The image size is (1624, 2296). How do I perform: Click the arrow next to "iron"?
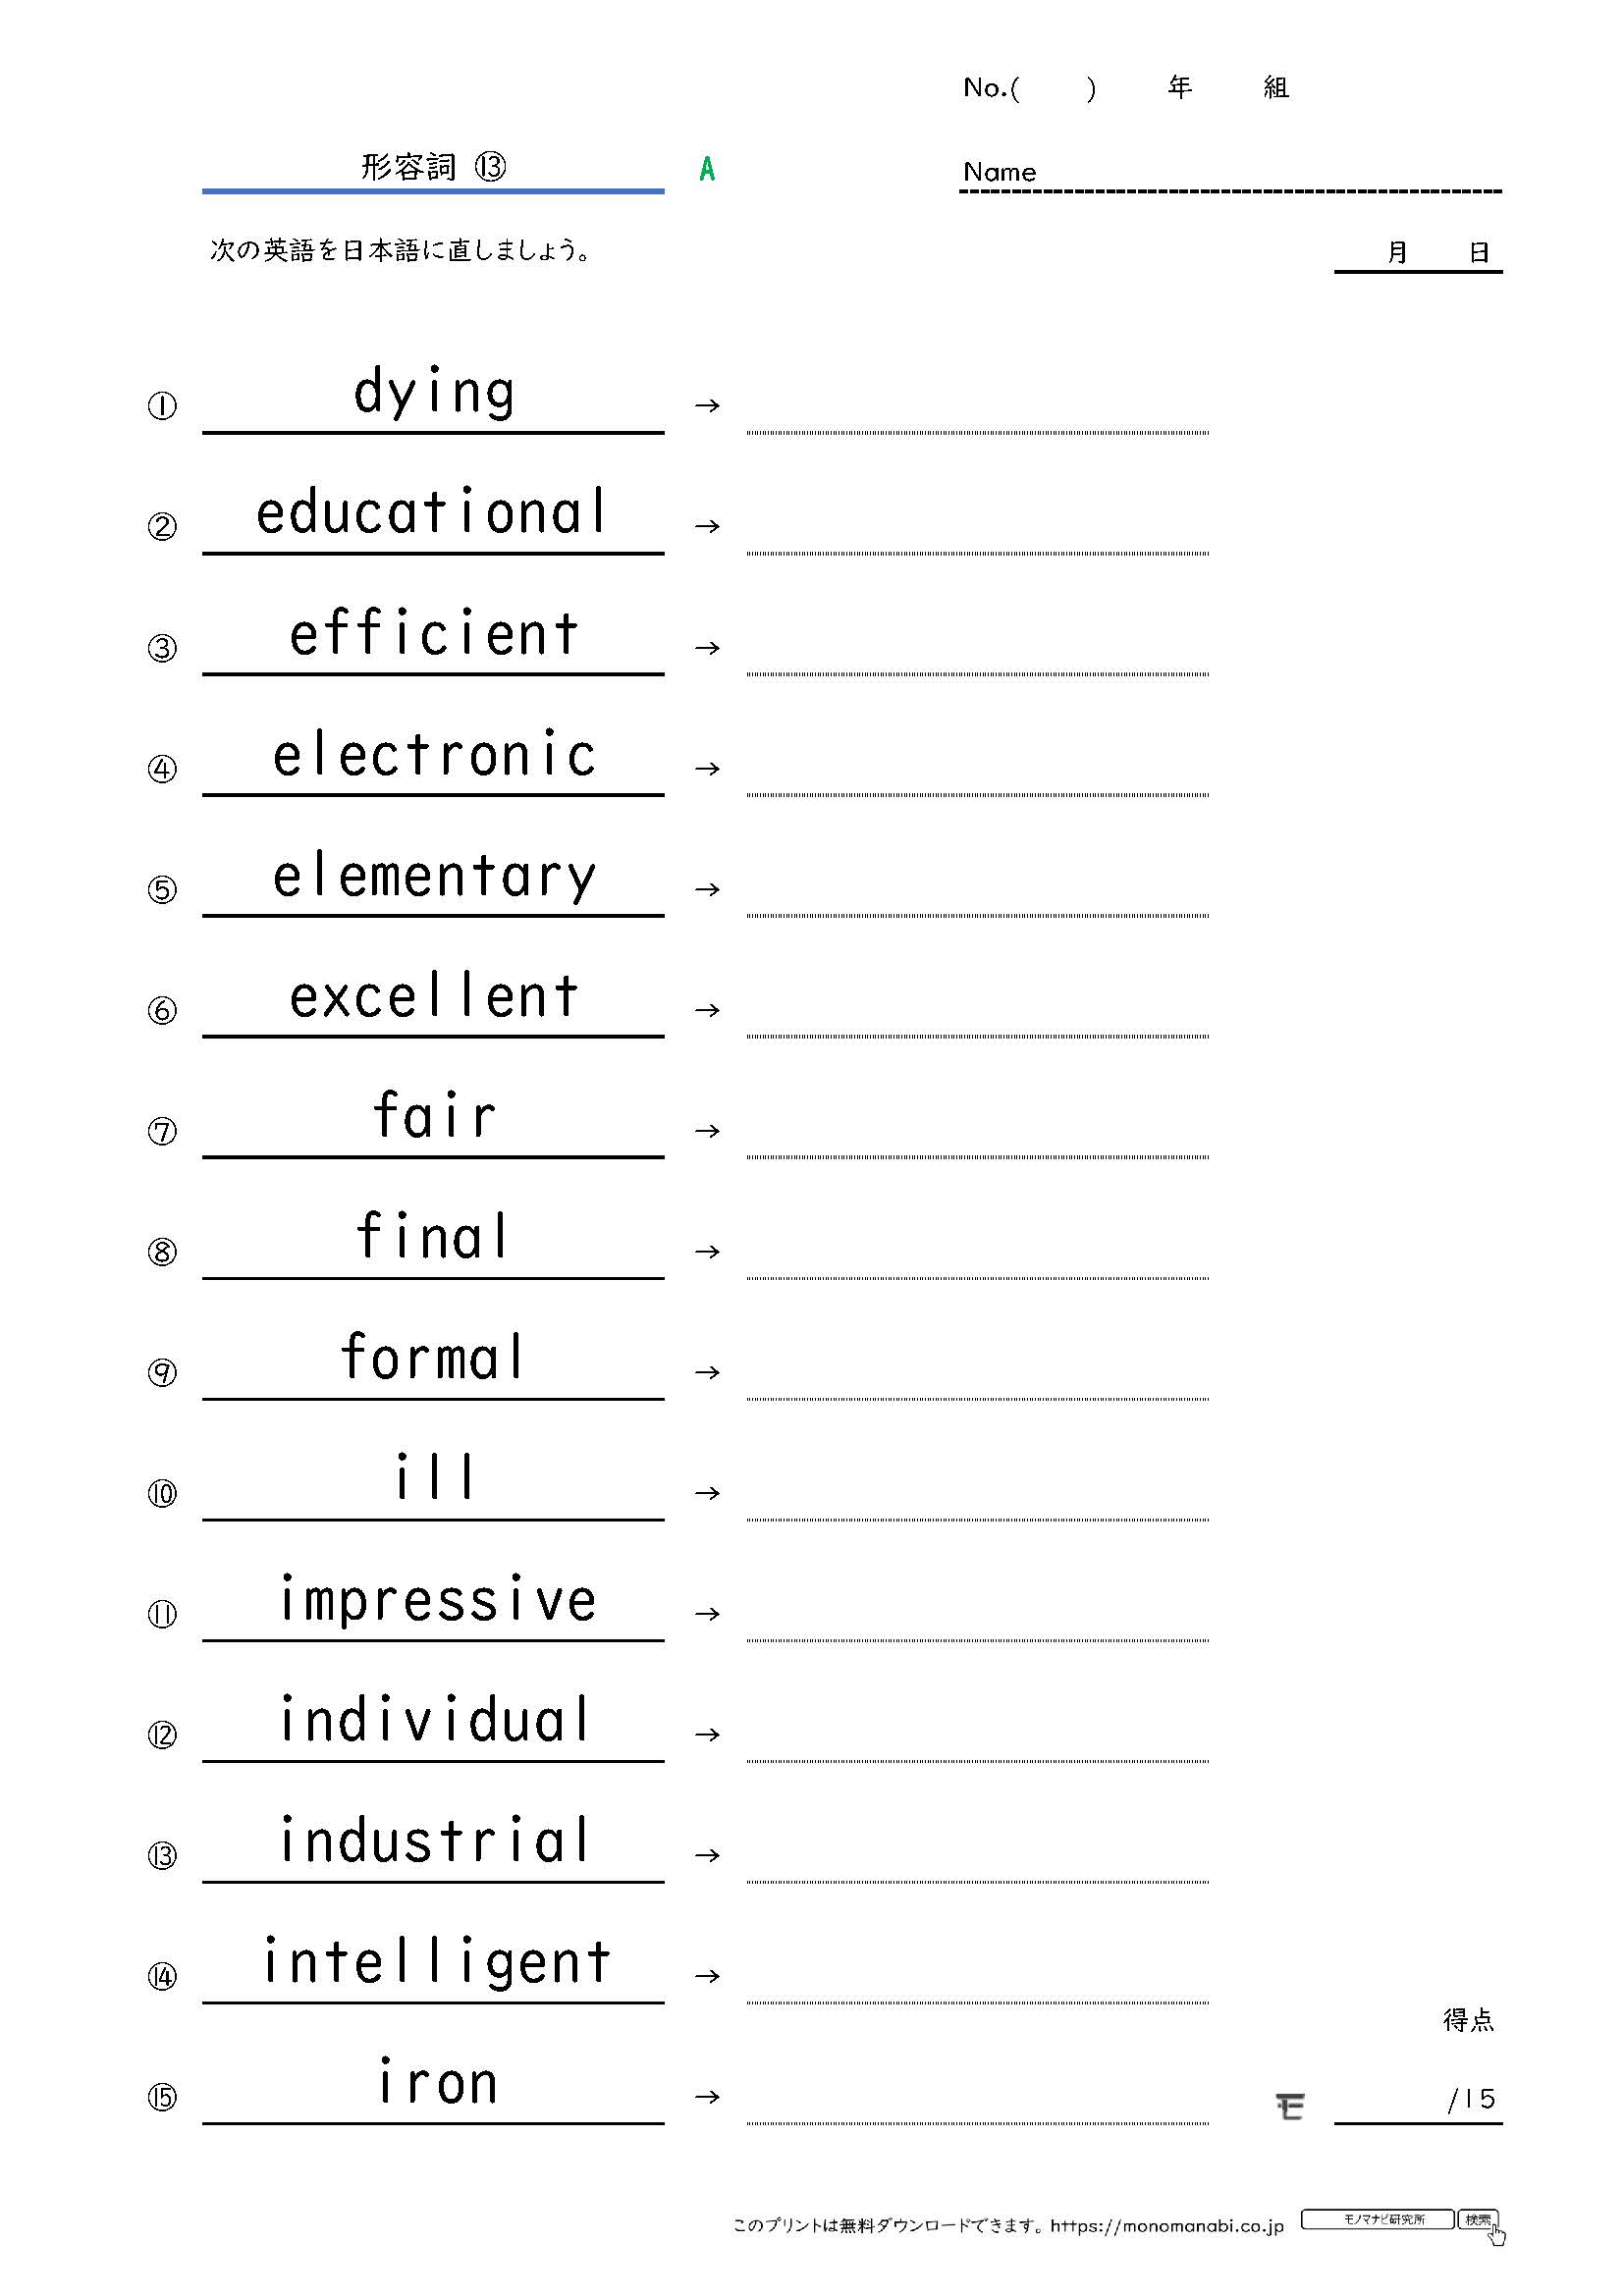[x=707, y=2097]
